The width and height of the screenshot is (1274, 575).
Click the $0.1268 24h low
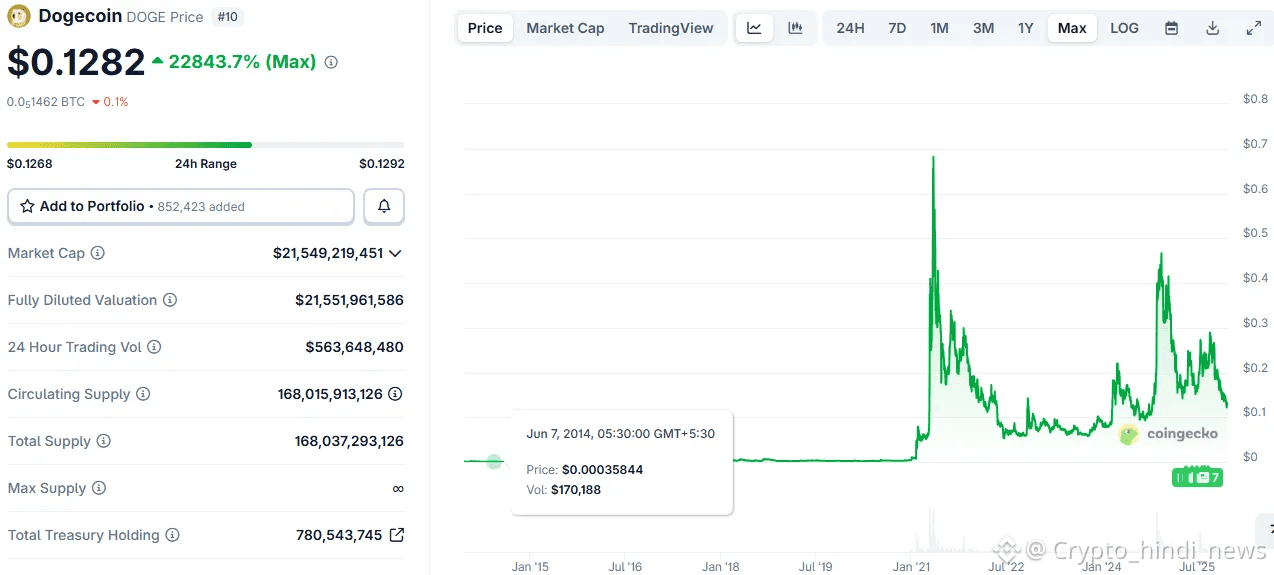click(x=30, y=164)
